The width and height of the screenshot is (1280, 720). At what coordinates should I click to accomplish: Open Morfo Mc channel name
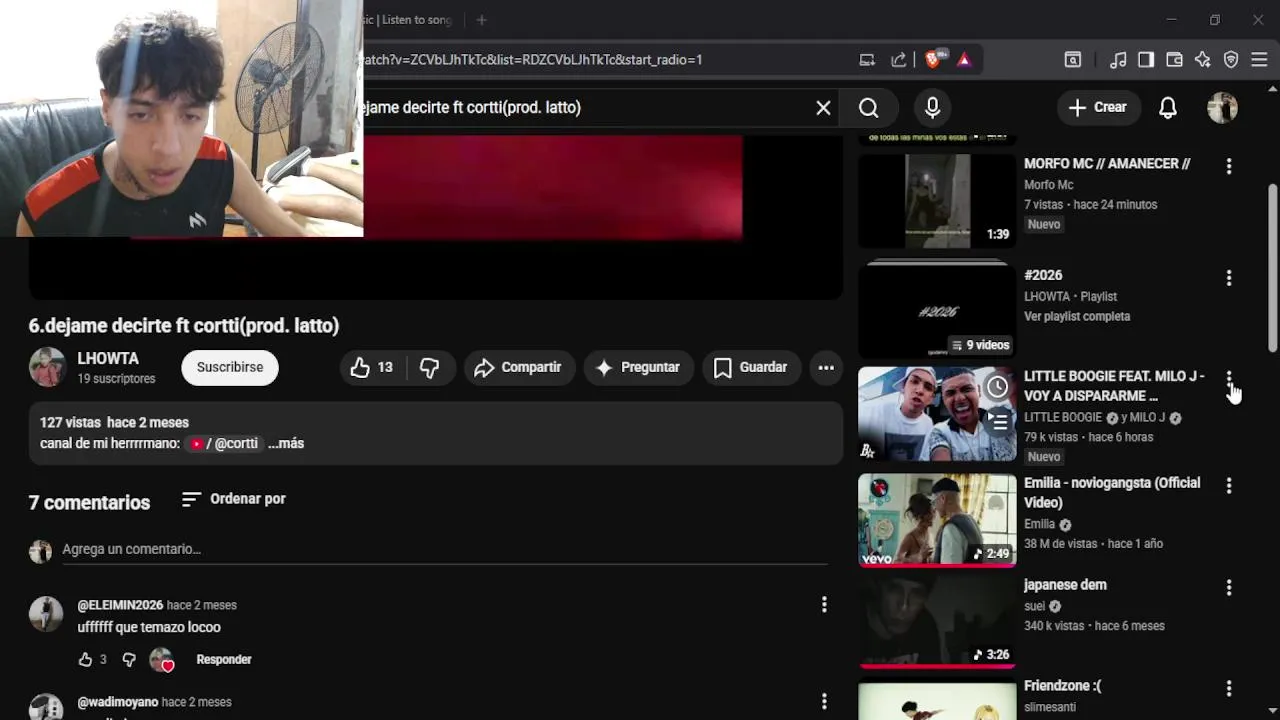pyautogui.click(x=1049, y=185)
